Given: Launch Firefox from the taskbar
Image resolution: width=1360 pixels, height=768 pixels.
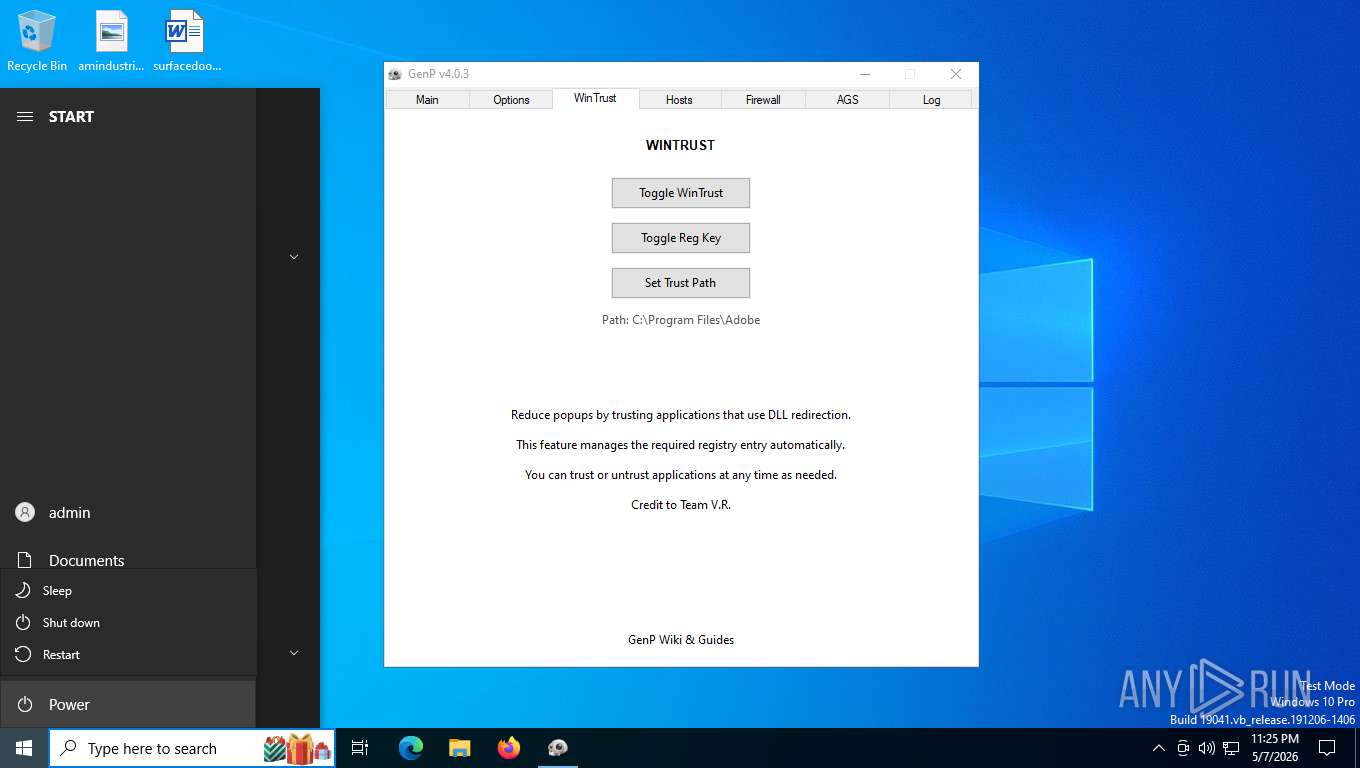Looking at the screenshot, I should coord(509,748).
